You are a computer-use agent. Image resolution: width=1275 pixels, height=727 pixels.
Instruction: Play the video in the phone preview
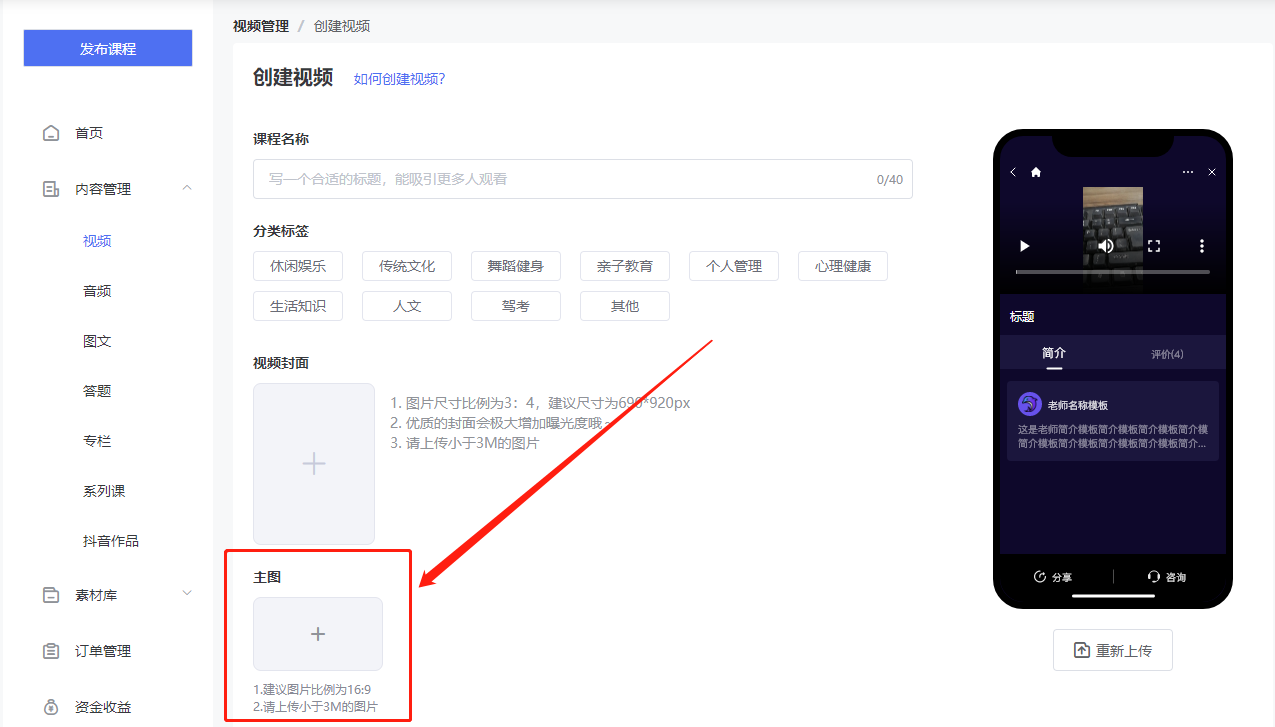click(x=1024, y=246)
